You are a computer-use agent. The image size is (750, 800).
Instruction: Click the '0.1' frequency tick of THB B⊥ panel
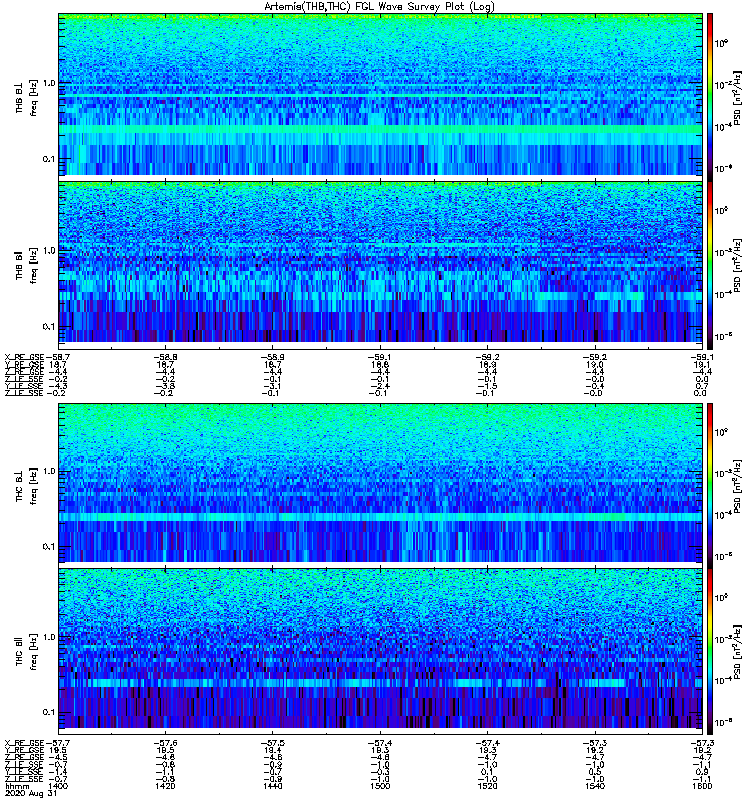tap(49, 159)
